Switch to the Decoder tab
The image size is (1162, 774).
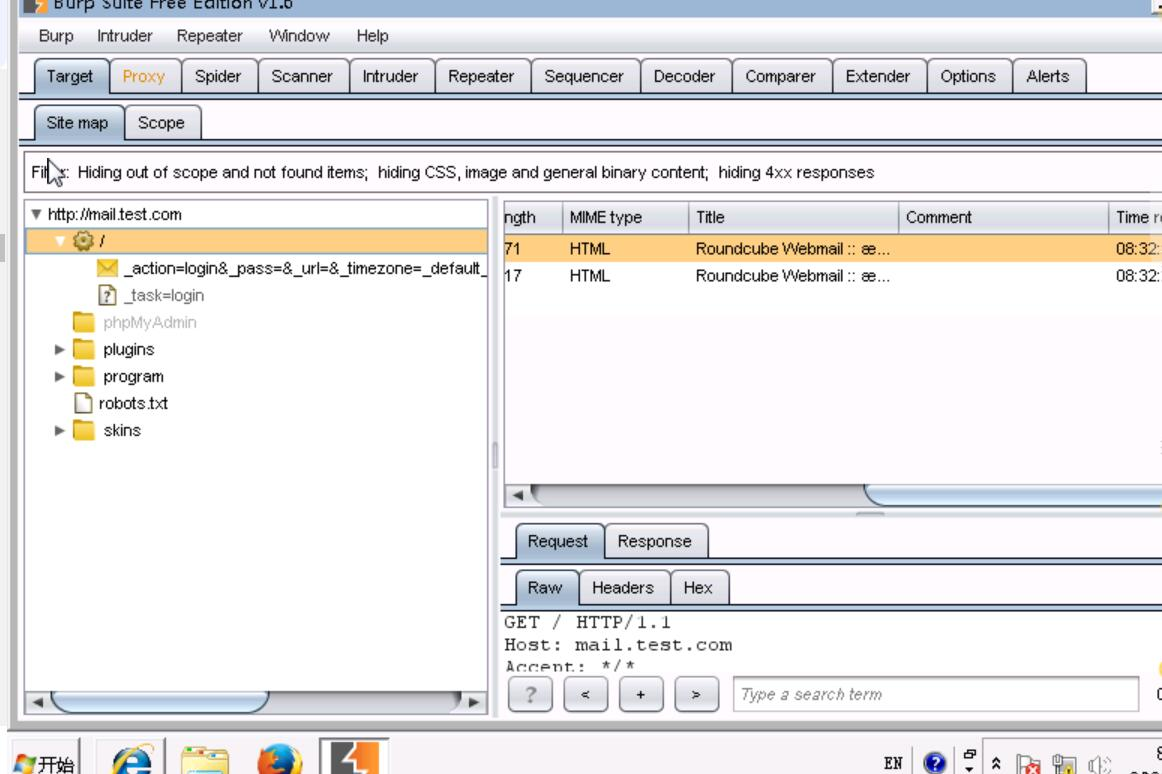click(684, 76)
